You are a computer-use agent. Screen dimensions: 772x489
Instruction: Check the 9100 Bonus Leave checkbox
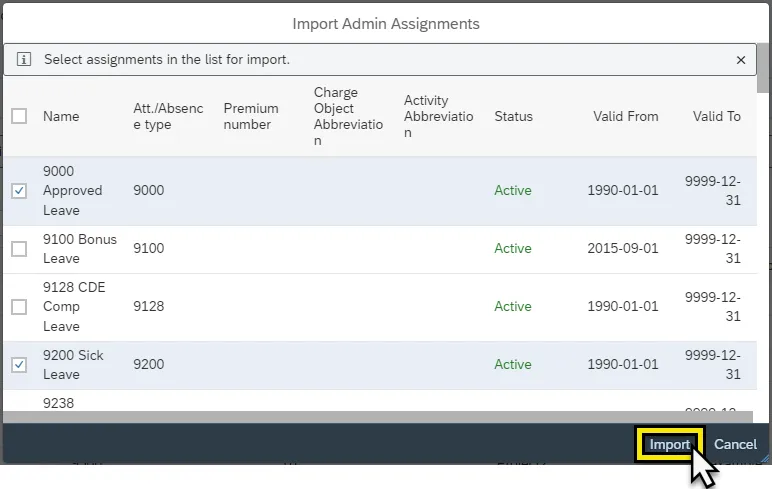(x=19, y=249)
